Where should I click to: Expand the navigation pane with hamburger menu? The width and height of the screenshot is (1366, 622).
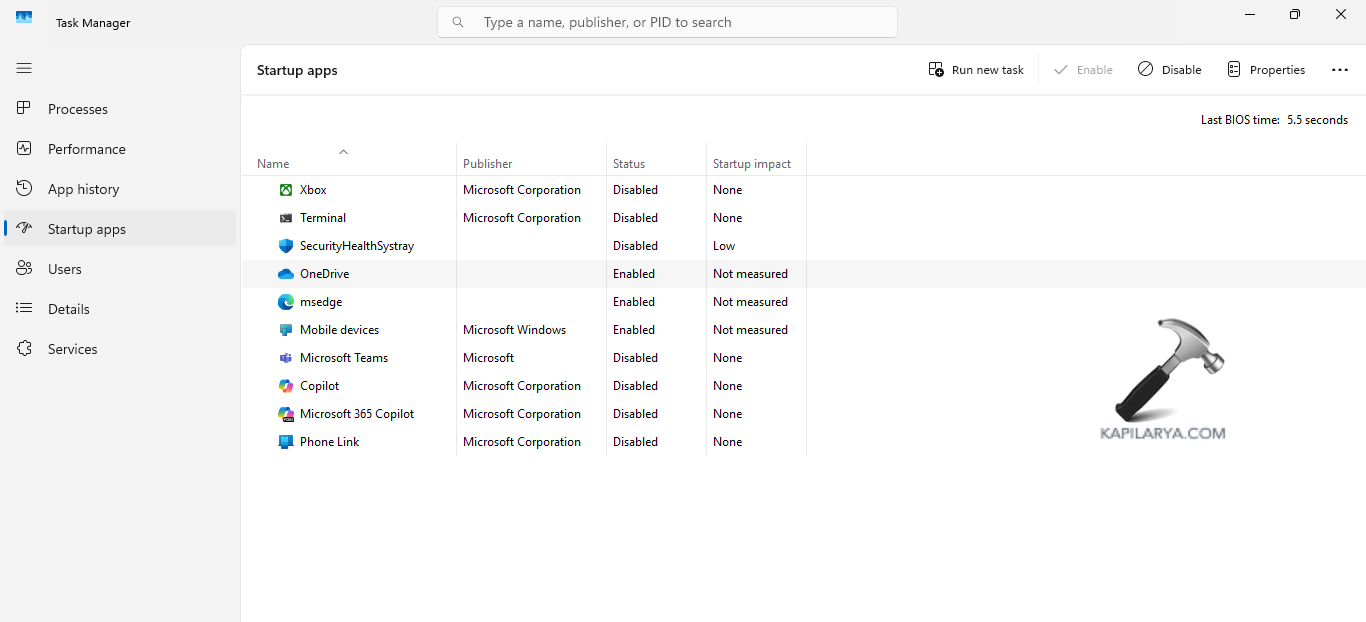point(24,68)
